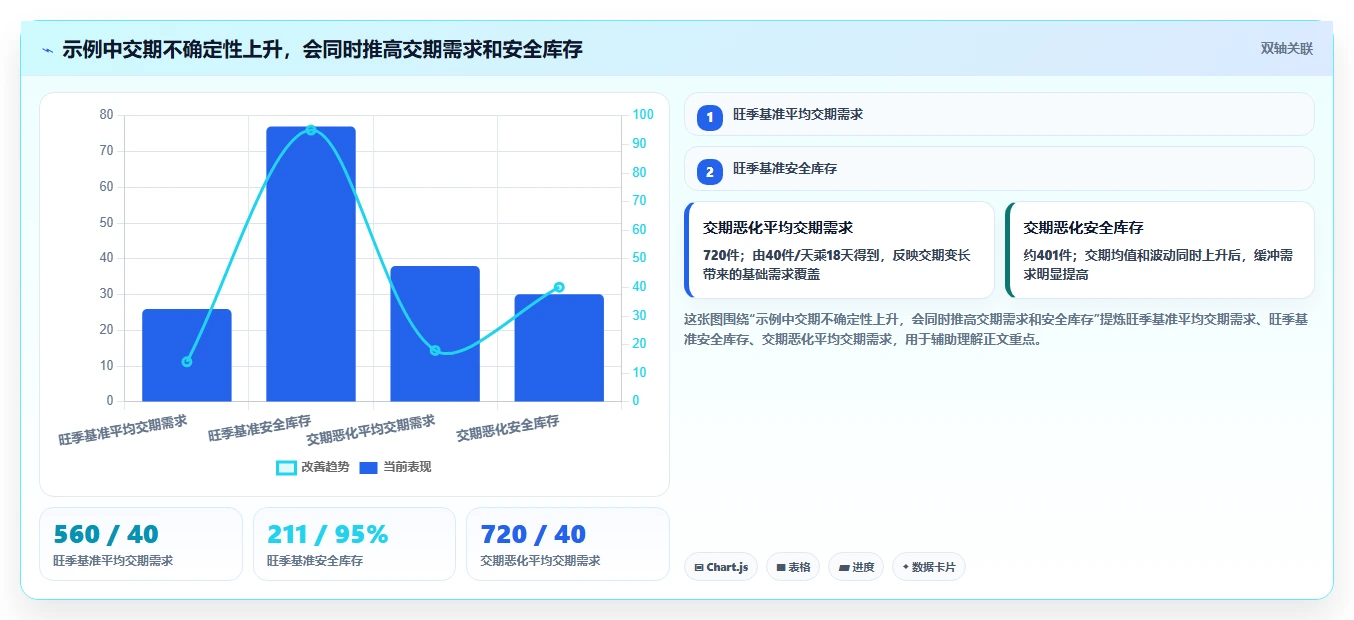
Task: Select the tallest 旺季基准安全库存 bar
Action: click(x=311, y=264)
